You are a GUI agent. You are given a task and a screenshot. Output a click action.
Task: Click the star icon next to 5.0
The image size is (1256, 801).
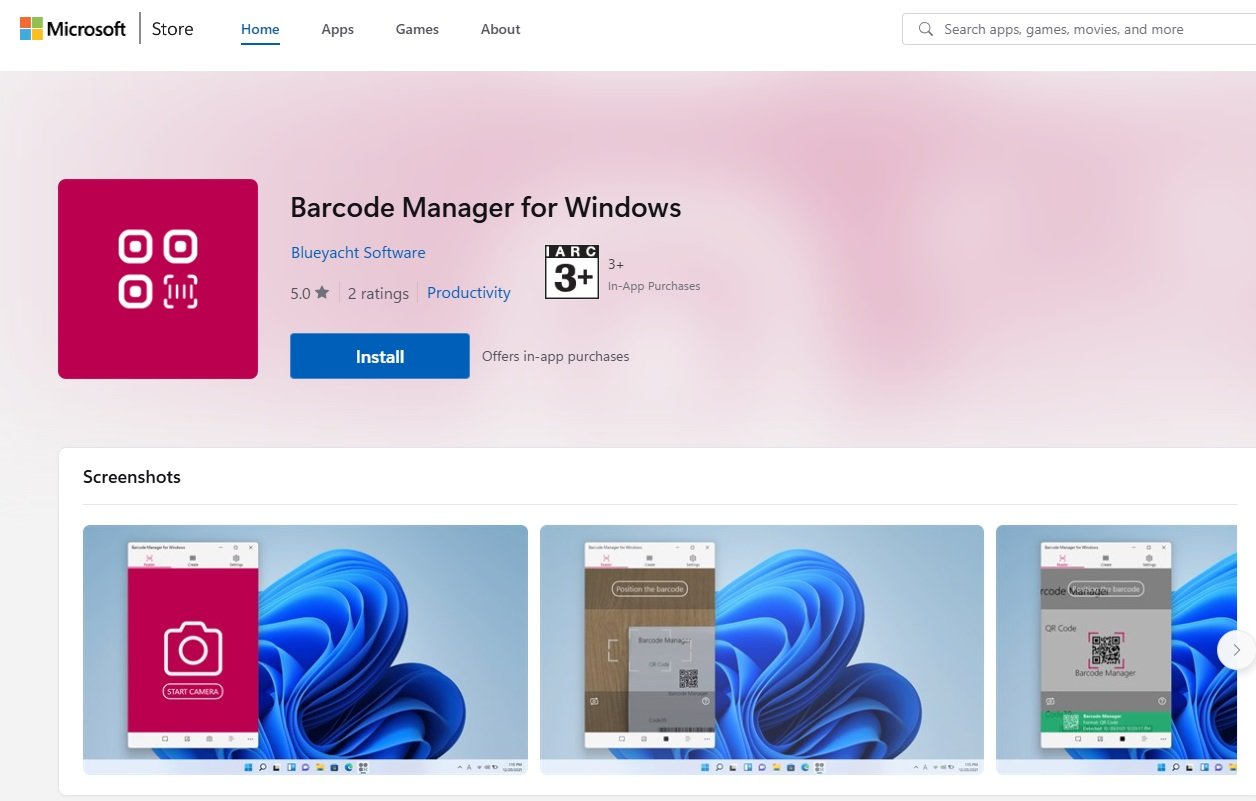[x=320, y=292]
